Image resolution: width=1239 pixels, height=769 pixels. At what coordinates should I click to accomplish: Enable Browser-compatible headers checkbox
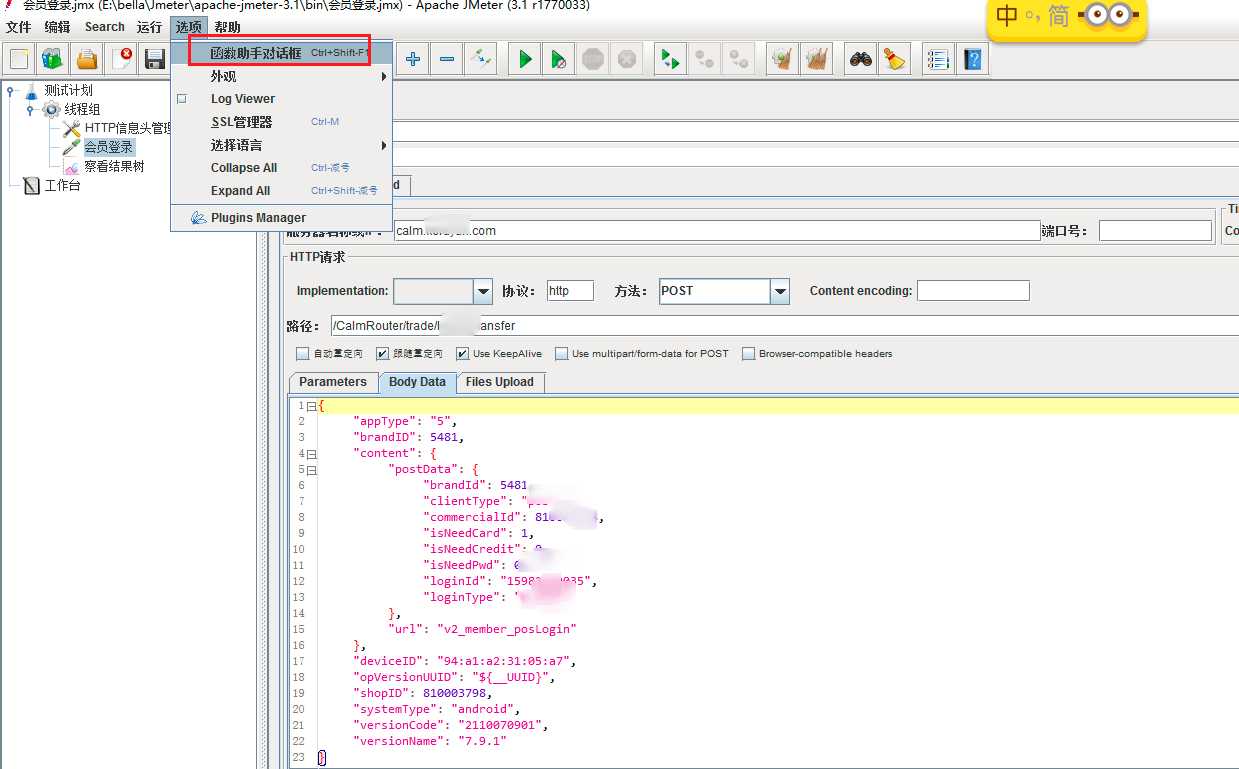click(x=748, y=354)
